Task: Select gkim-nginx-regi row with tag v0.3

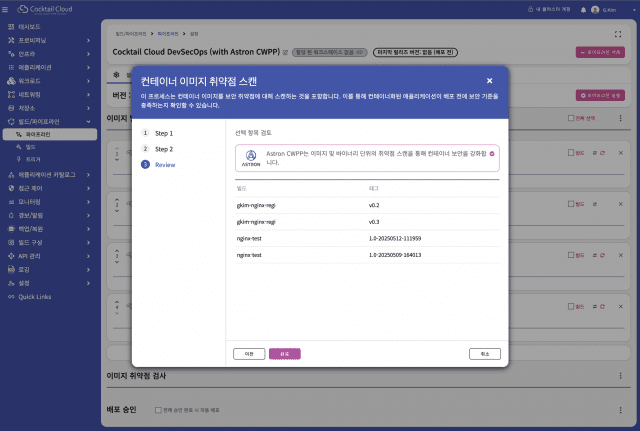Action: (x=367, y=222)
